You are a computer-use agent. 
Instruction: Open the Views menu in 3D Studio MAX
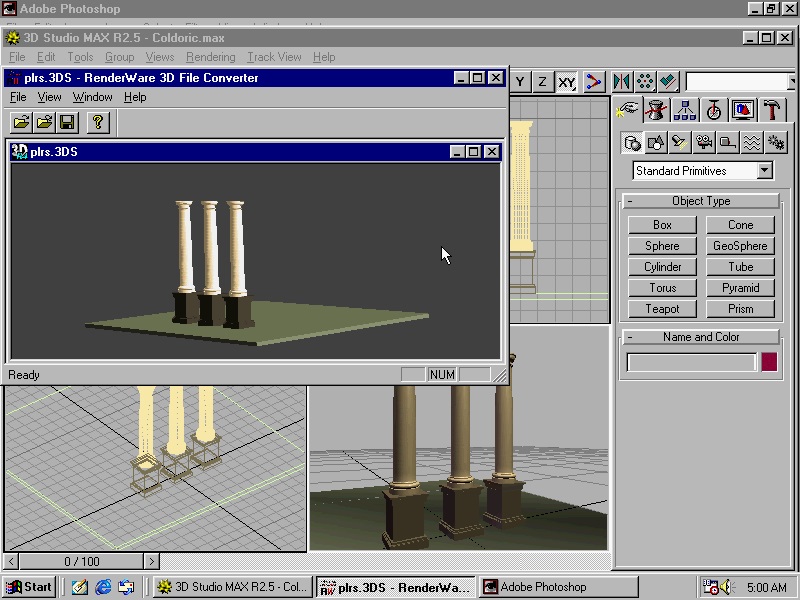pos(160,57)
